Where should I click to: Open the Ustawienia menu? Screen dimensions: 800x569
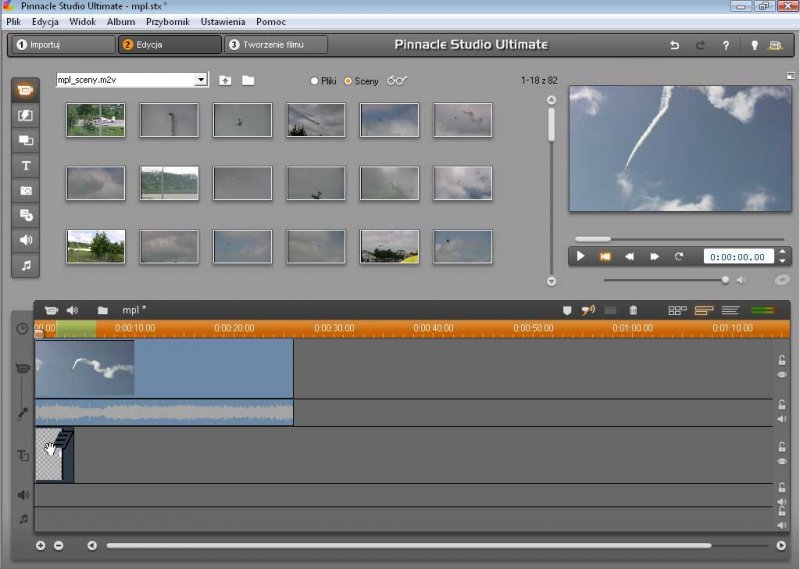[x=222, y=21]
